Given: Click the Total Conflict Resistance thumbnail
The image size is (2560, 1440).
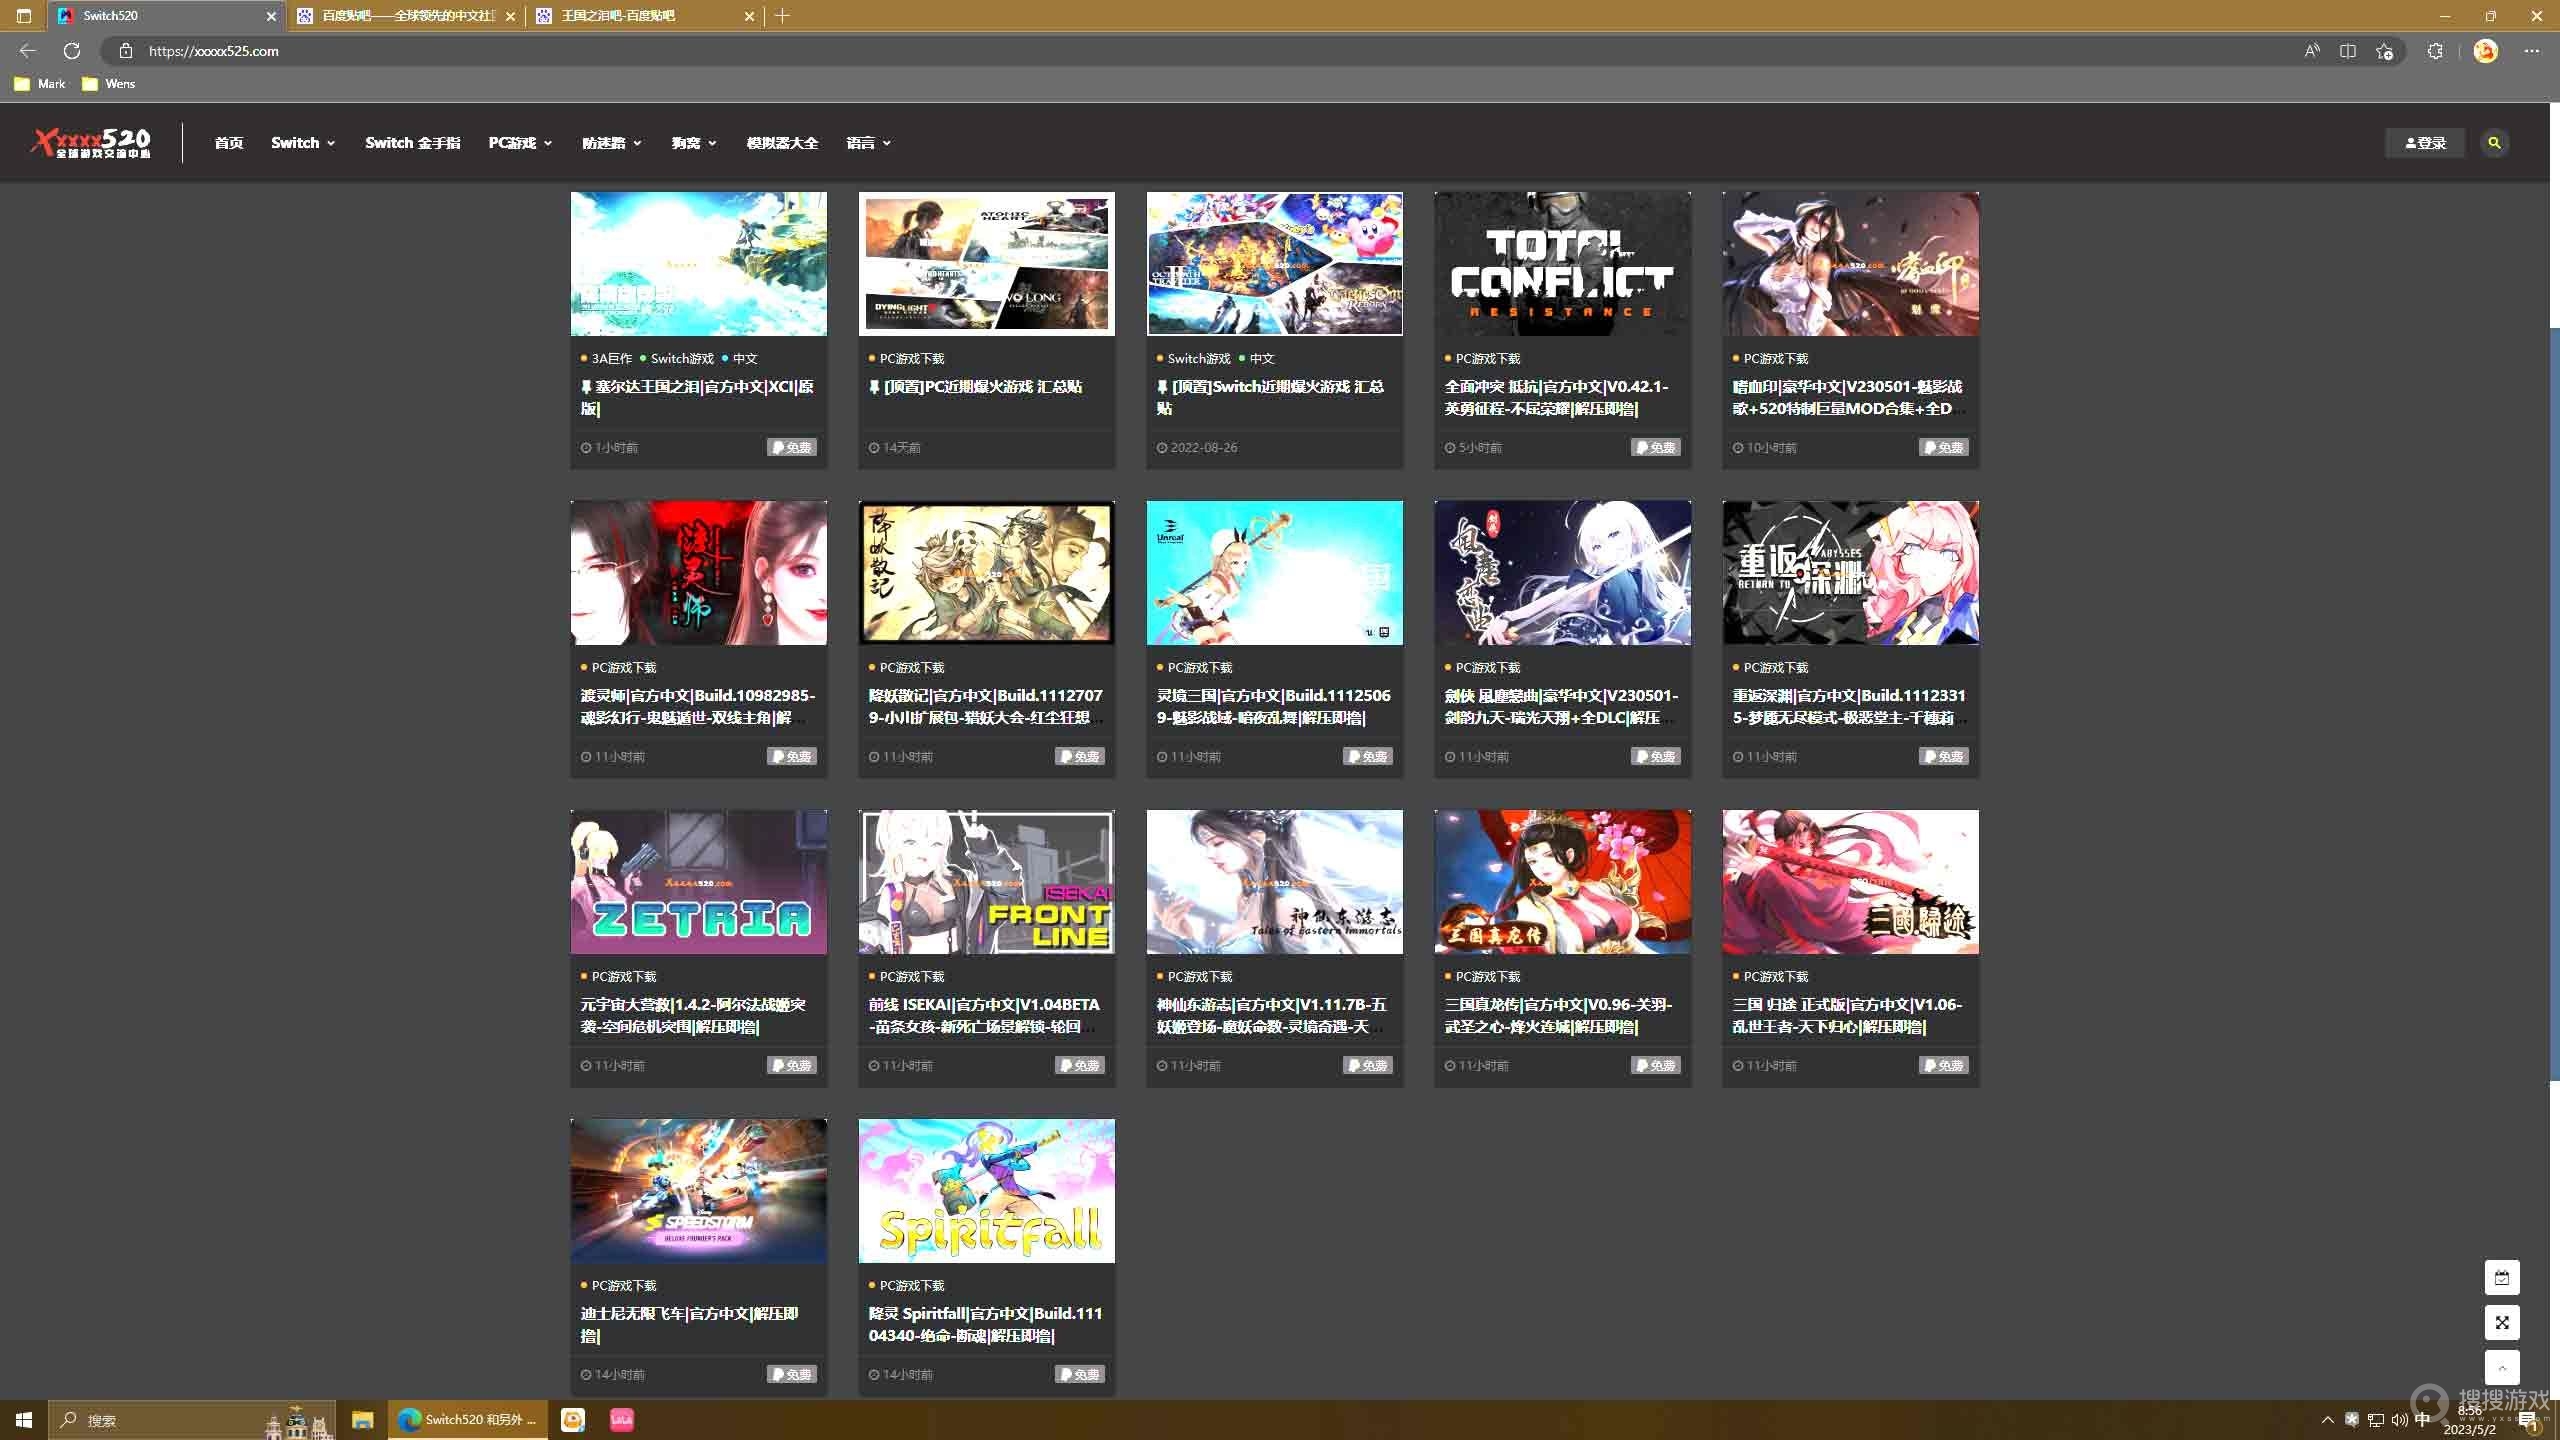Looking at the screenshot, I should click(1562, 264).
